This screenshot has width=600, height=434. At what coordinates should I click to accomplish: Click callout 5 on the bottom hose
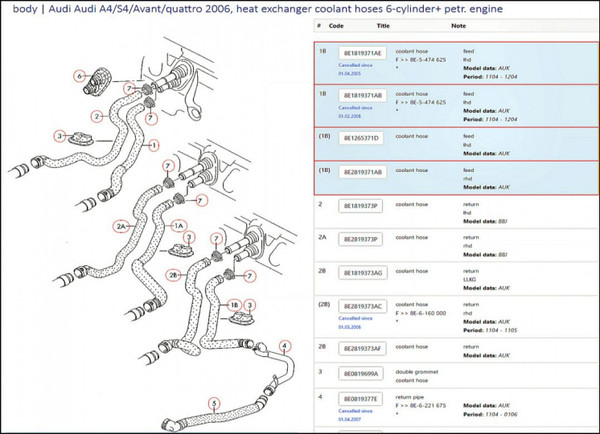click(x=213, y=404)
